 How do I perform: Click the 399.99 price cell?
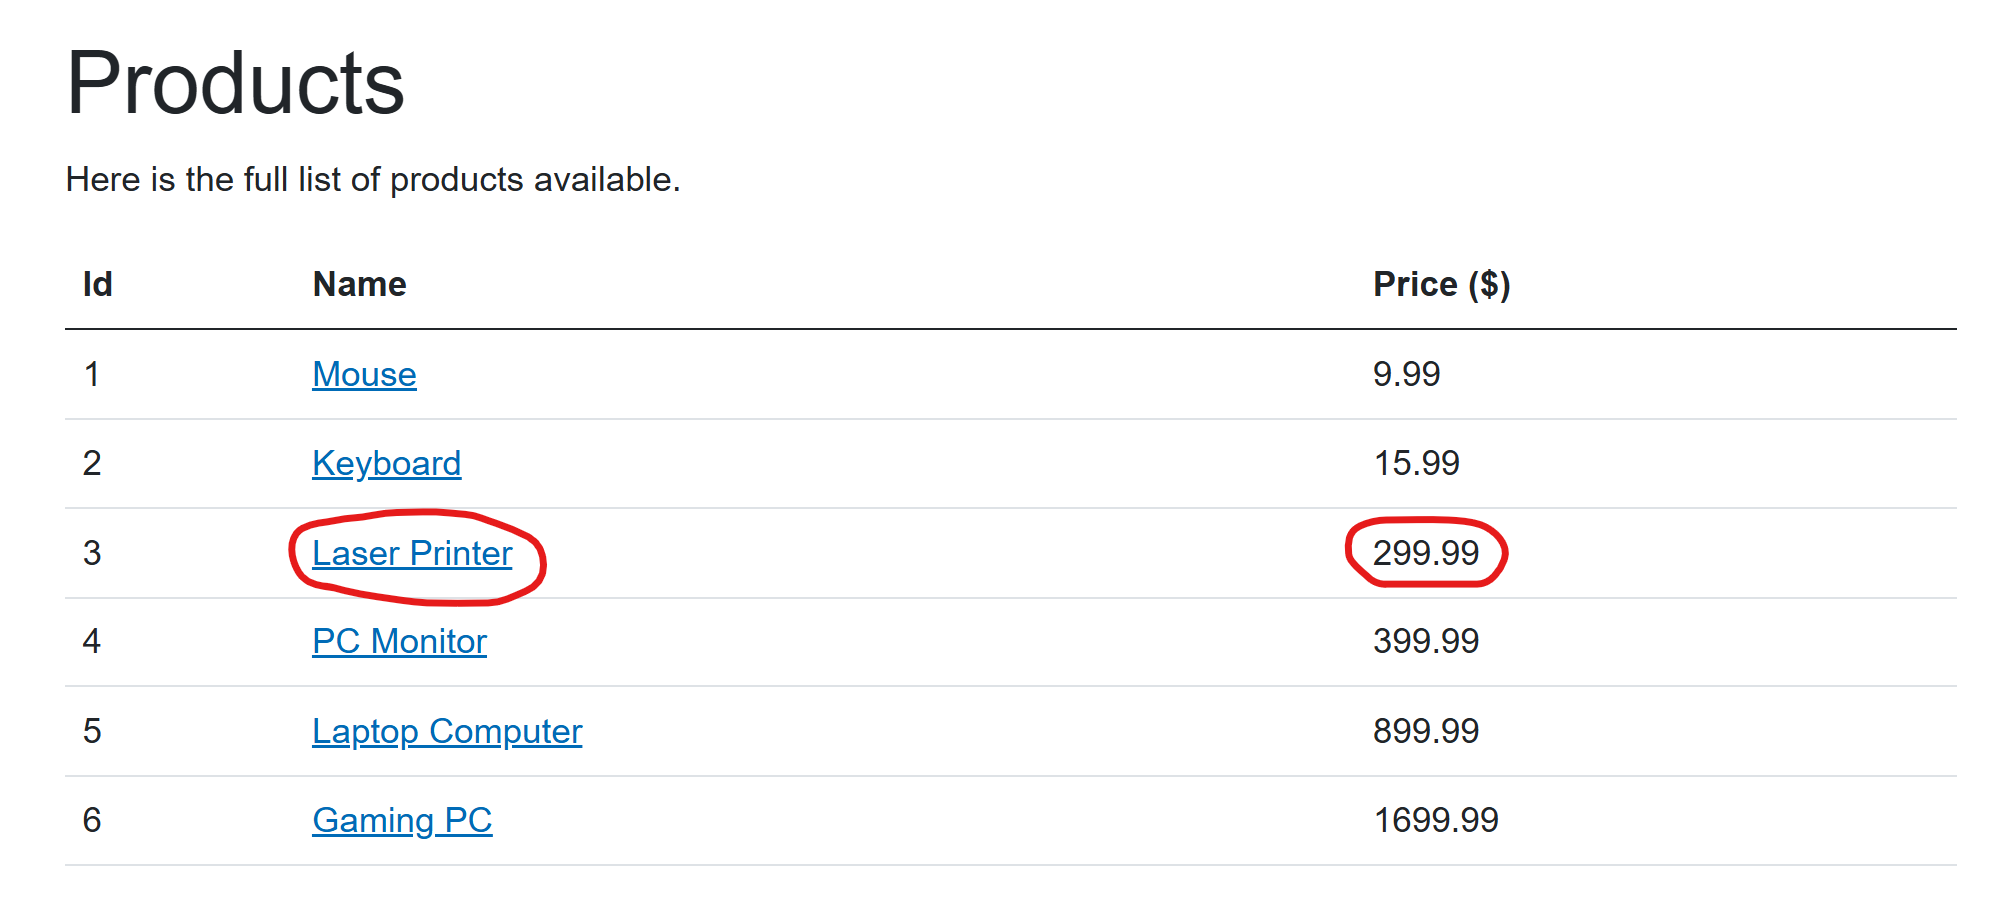click(x=1425, y=641)
